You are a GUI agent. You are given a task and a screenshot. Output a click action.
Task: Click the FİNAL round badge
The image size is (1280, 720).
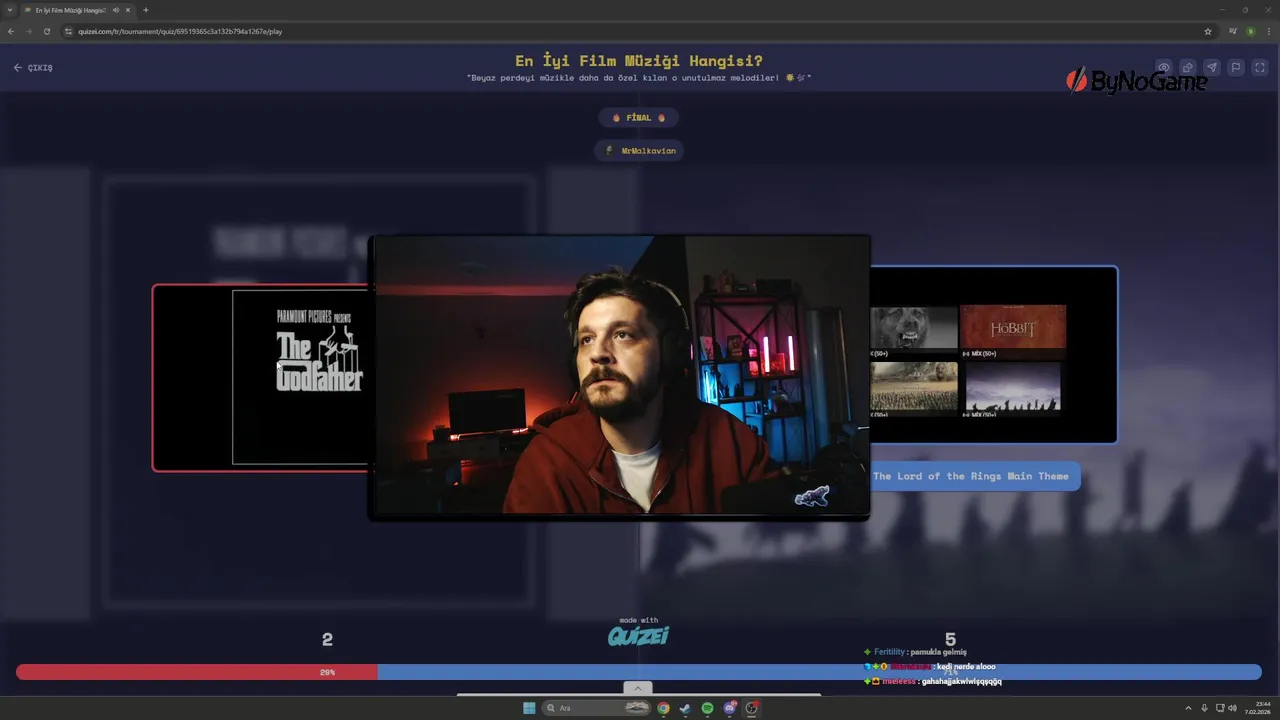coord(639,118)
